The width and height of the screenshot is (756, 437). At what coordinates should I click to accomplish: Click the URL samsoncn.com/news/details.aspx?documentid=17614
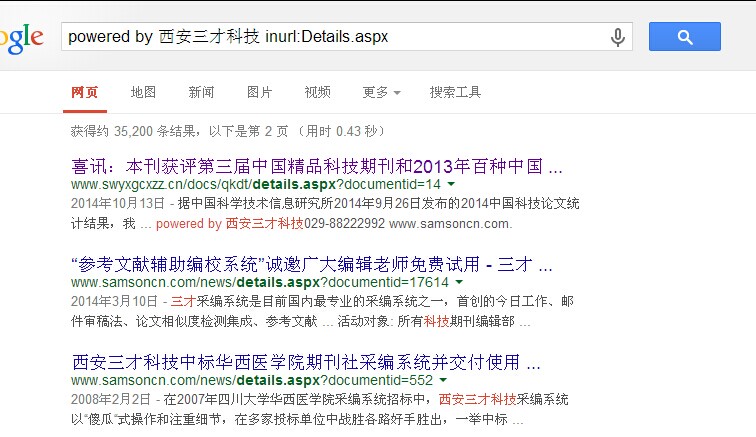coord(259,282)
